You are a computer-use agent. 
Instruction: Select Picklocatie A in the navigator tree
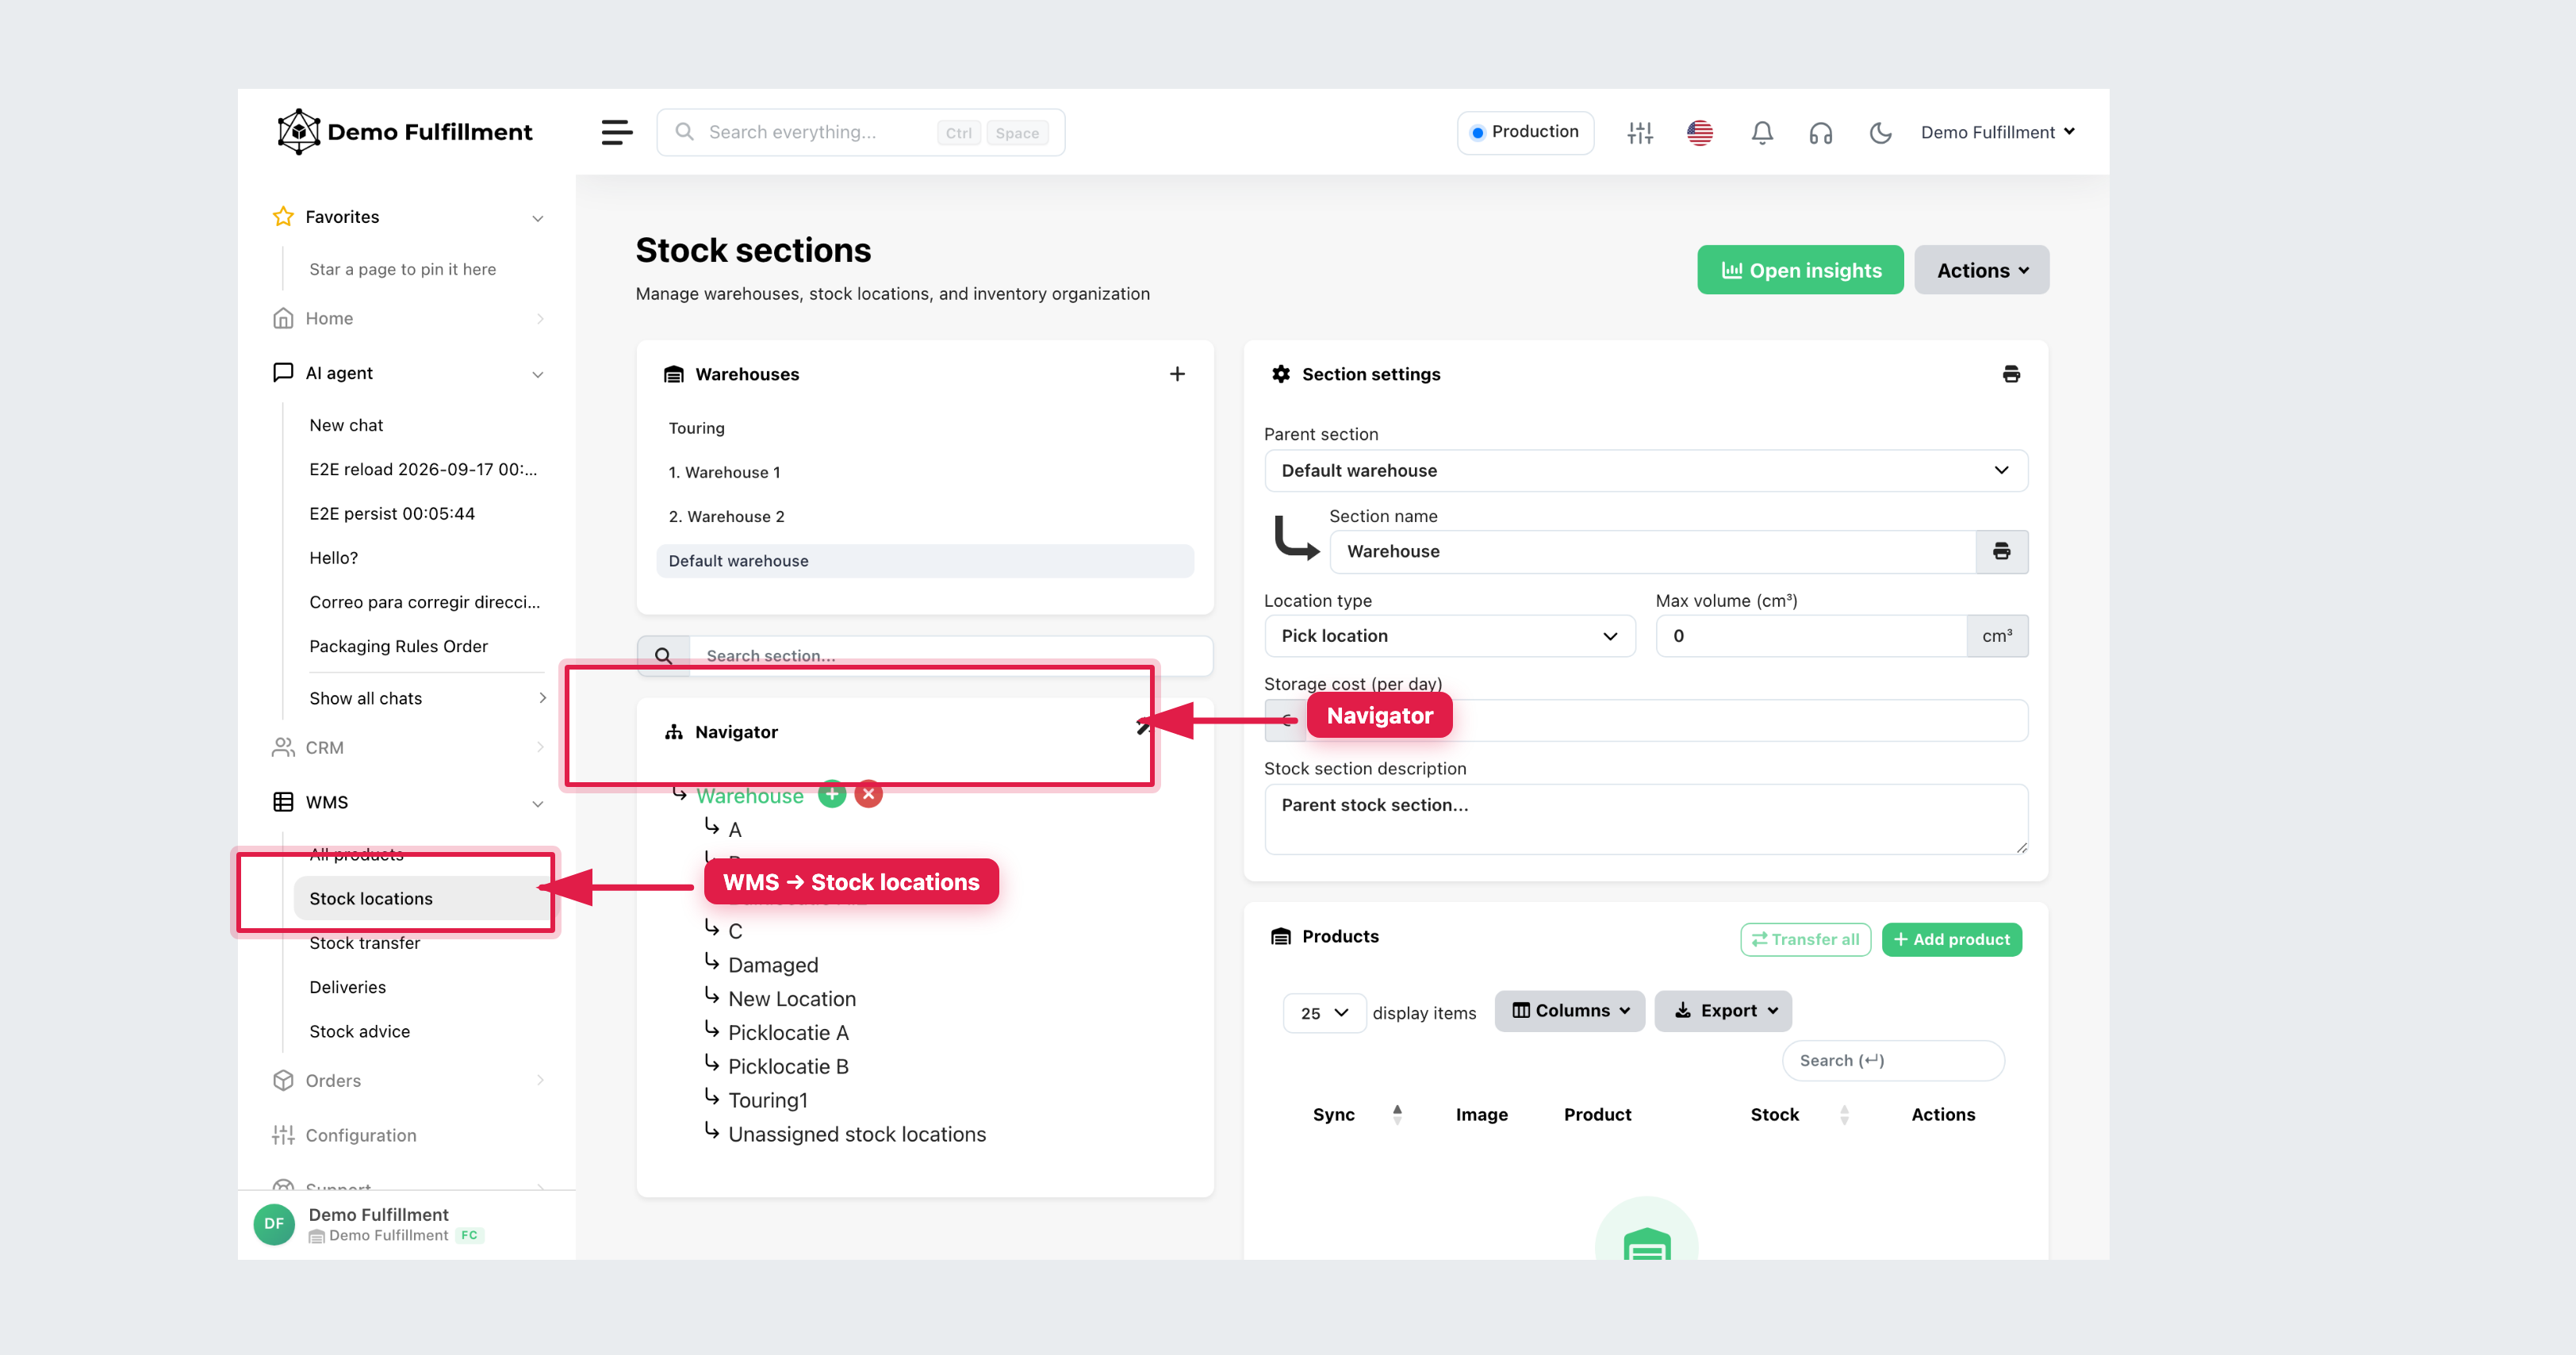click(x=788, y=1032)
